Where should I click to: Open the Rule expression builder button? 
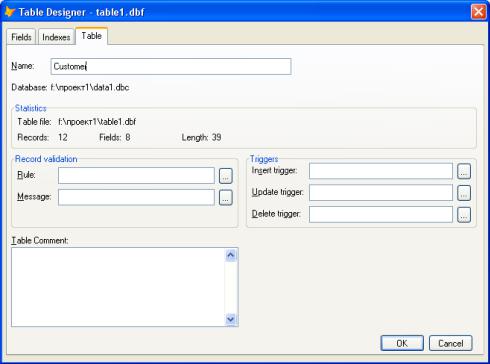point(226,176)
